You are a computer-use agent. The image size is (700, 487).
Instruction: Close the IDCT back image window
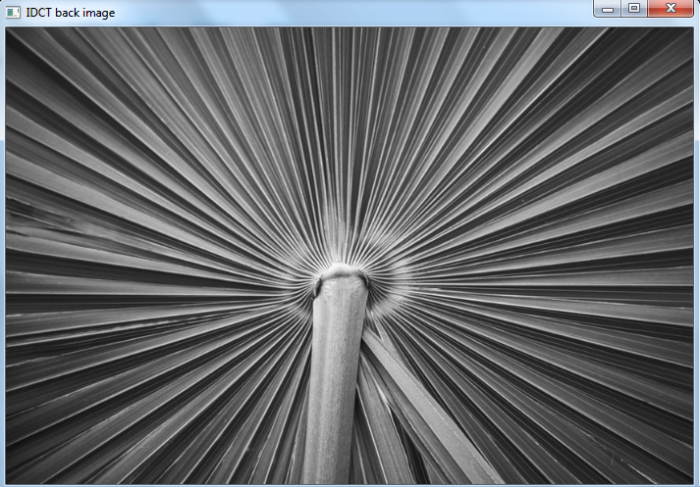671,8
